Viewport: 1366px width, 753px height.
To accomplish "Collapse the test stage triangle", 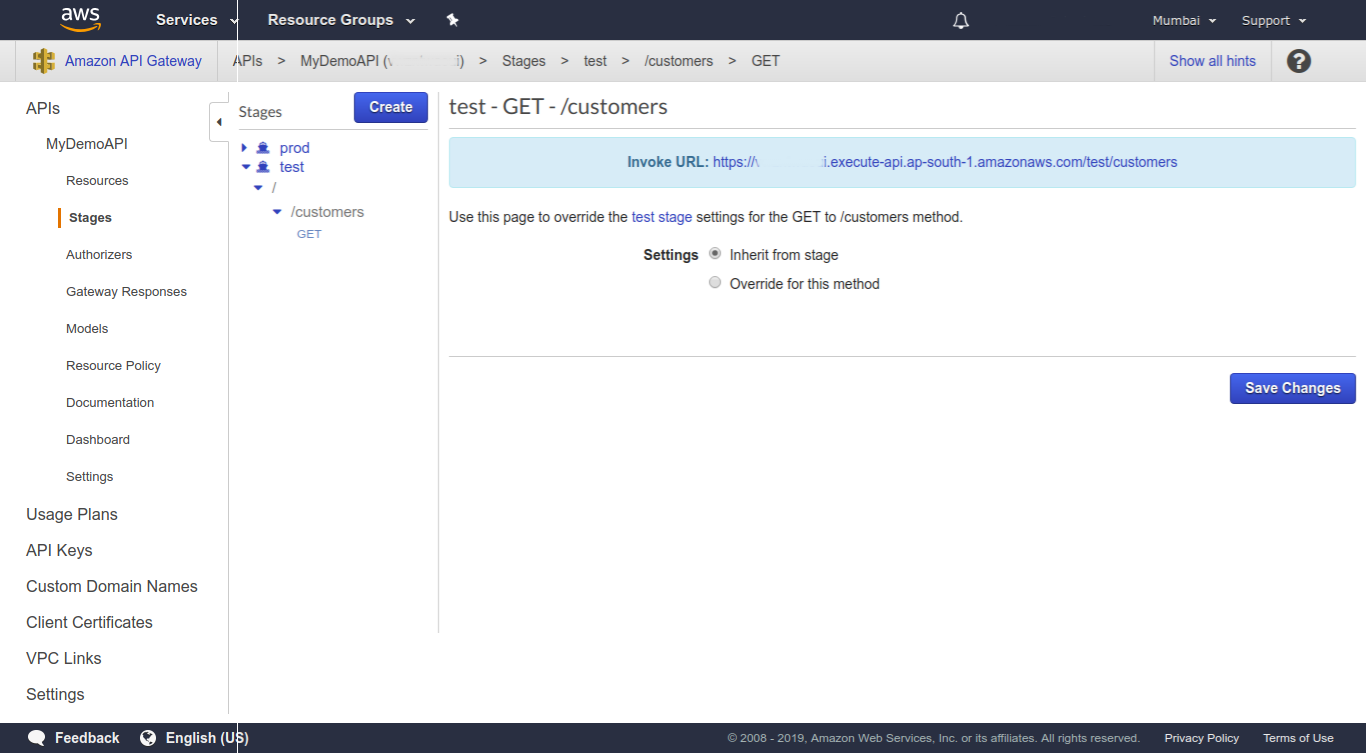I will pyautogui.click(x=246, y=167).
